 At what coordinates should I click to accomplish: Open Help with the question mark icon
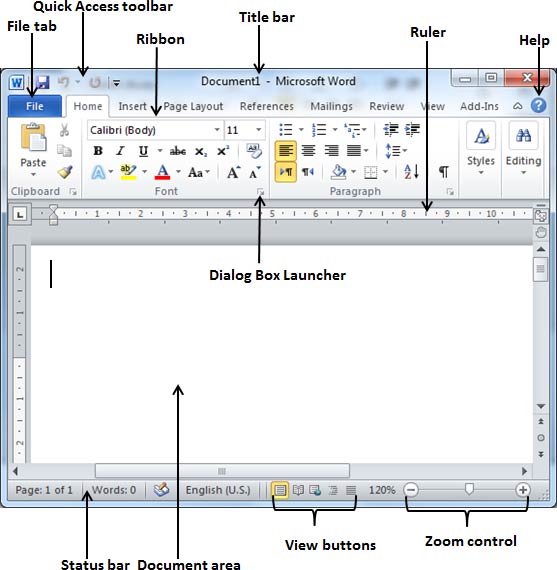pyautogui.click(x=538, y=106)
